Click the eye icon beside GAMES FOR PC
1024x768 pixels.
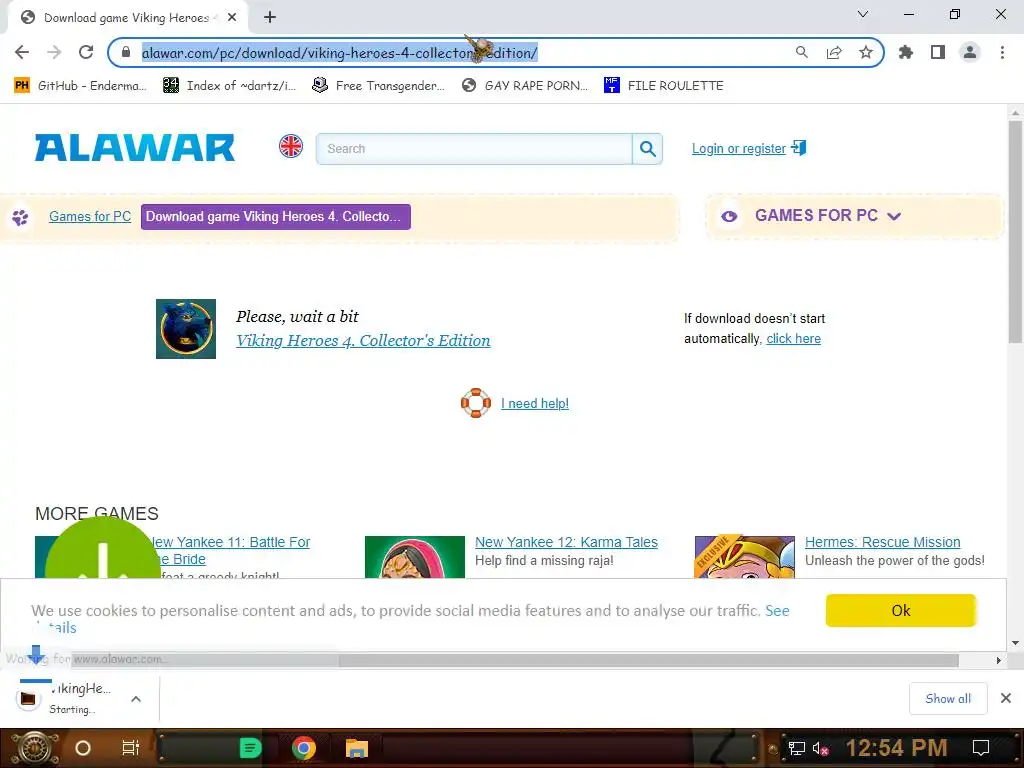(x=729, y=217)
